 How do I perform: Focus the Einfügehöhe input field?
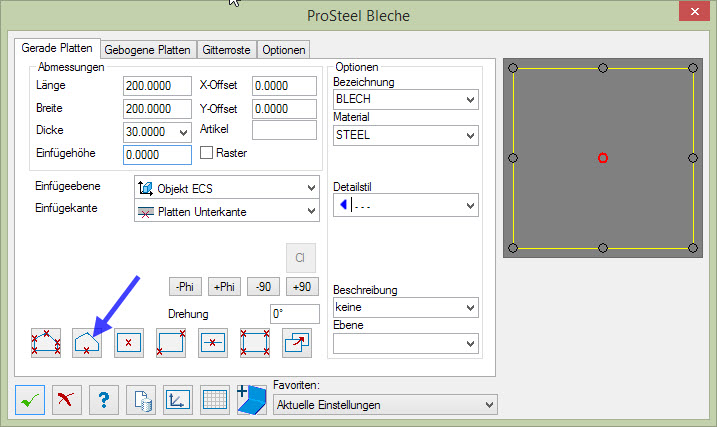(x=157, y=155)
